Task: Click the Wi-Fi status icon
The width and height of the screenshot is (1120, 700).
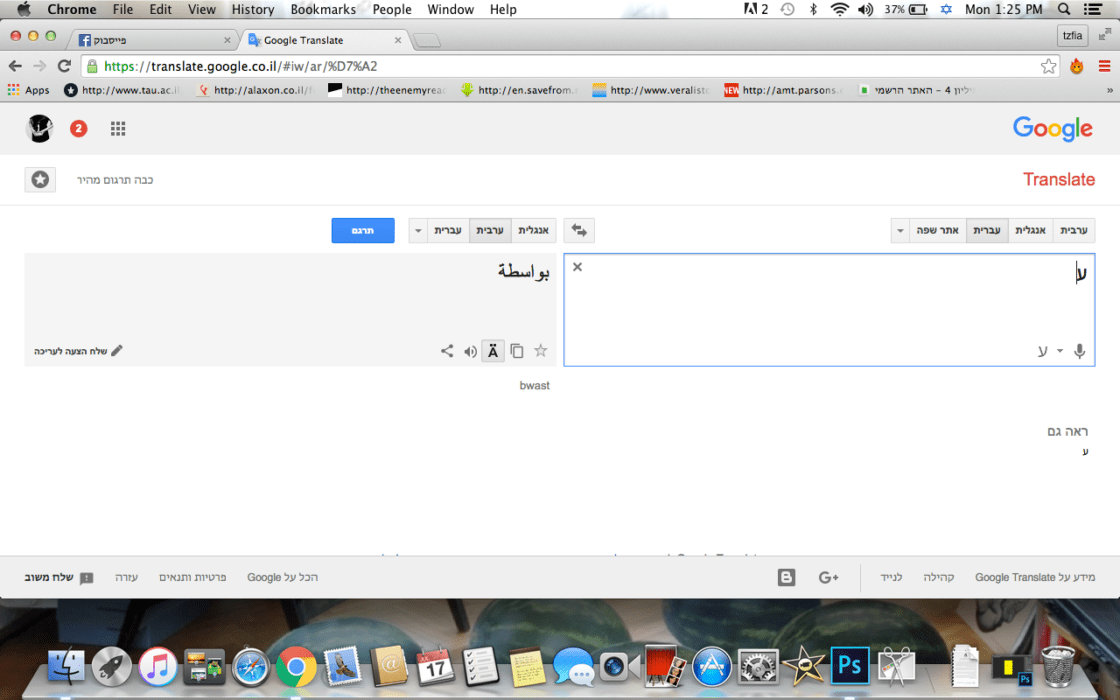Action: (x=839, y=9)
